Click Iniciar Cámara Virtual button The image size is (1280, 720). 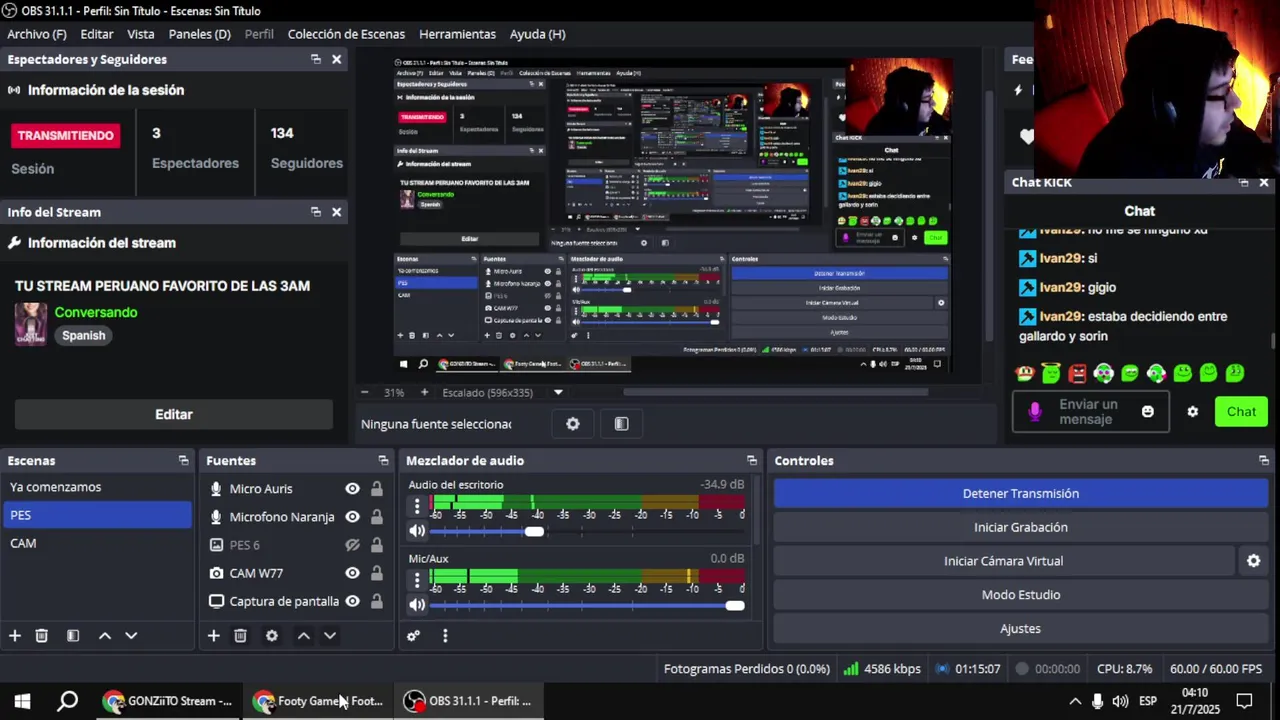coord(1004,561)
